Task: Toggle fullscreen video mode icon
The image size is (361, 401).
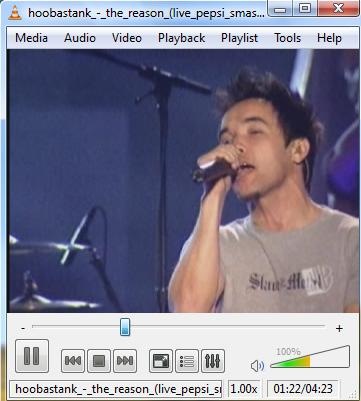Action: 161,361
